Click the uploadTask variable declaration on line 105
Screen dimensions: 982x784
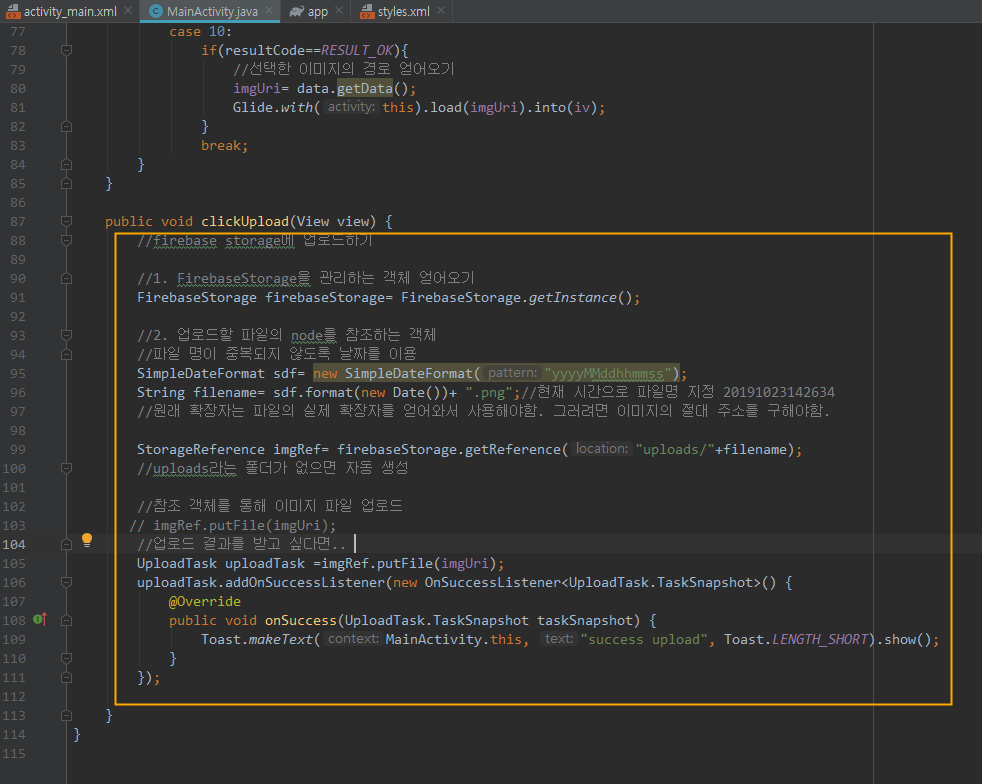coord(265,564)
